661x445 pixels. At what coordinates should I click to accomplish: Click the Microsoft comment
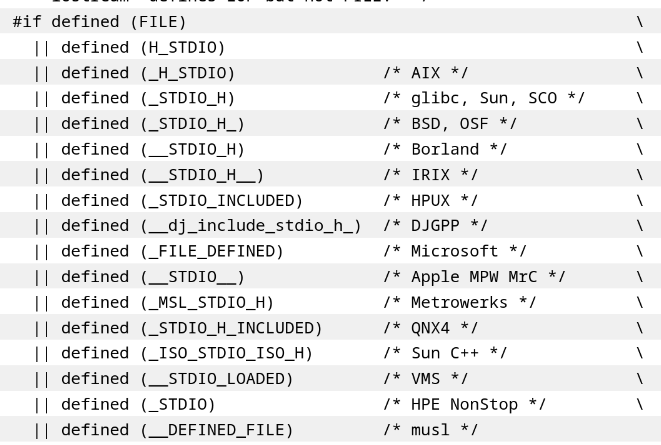pos(455,252)
